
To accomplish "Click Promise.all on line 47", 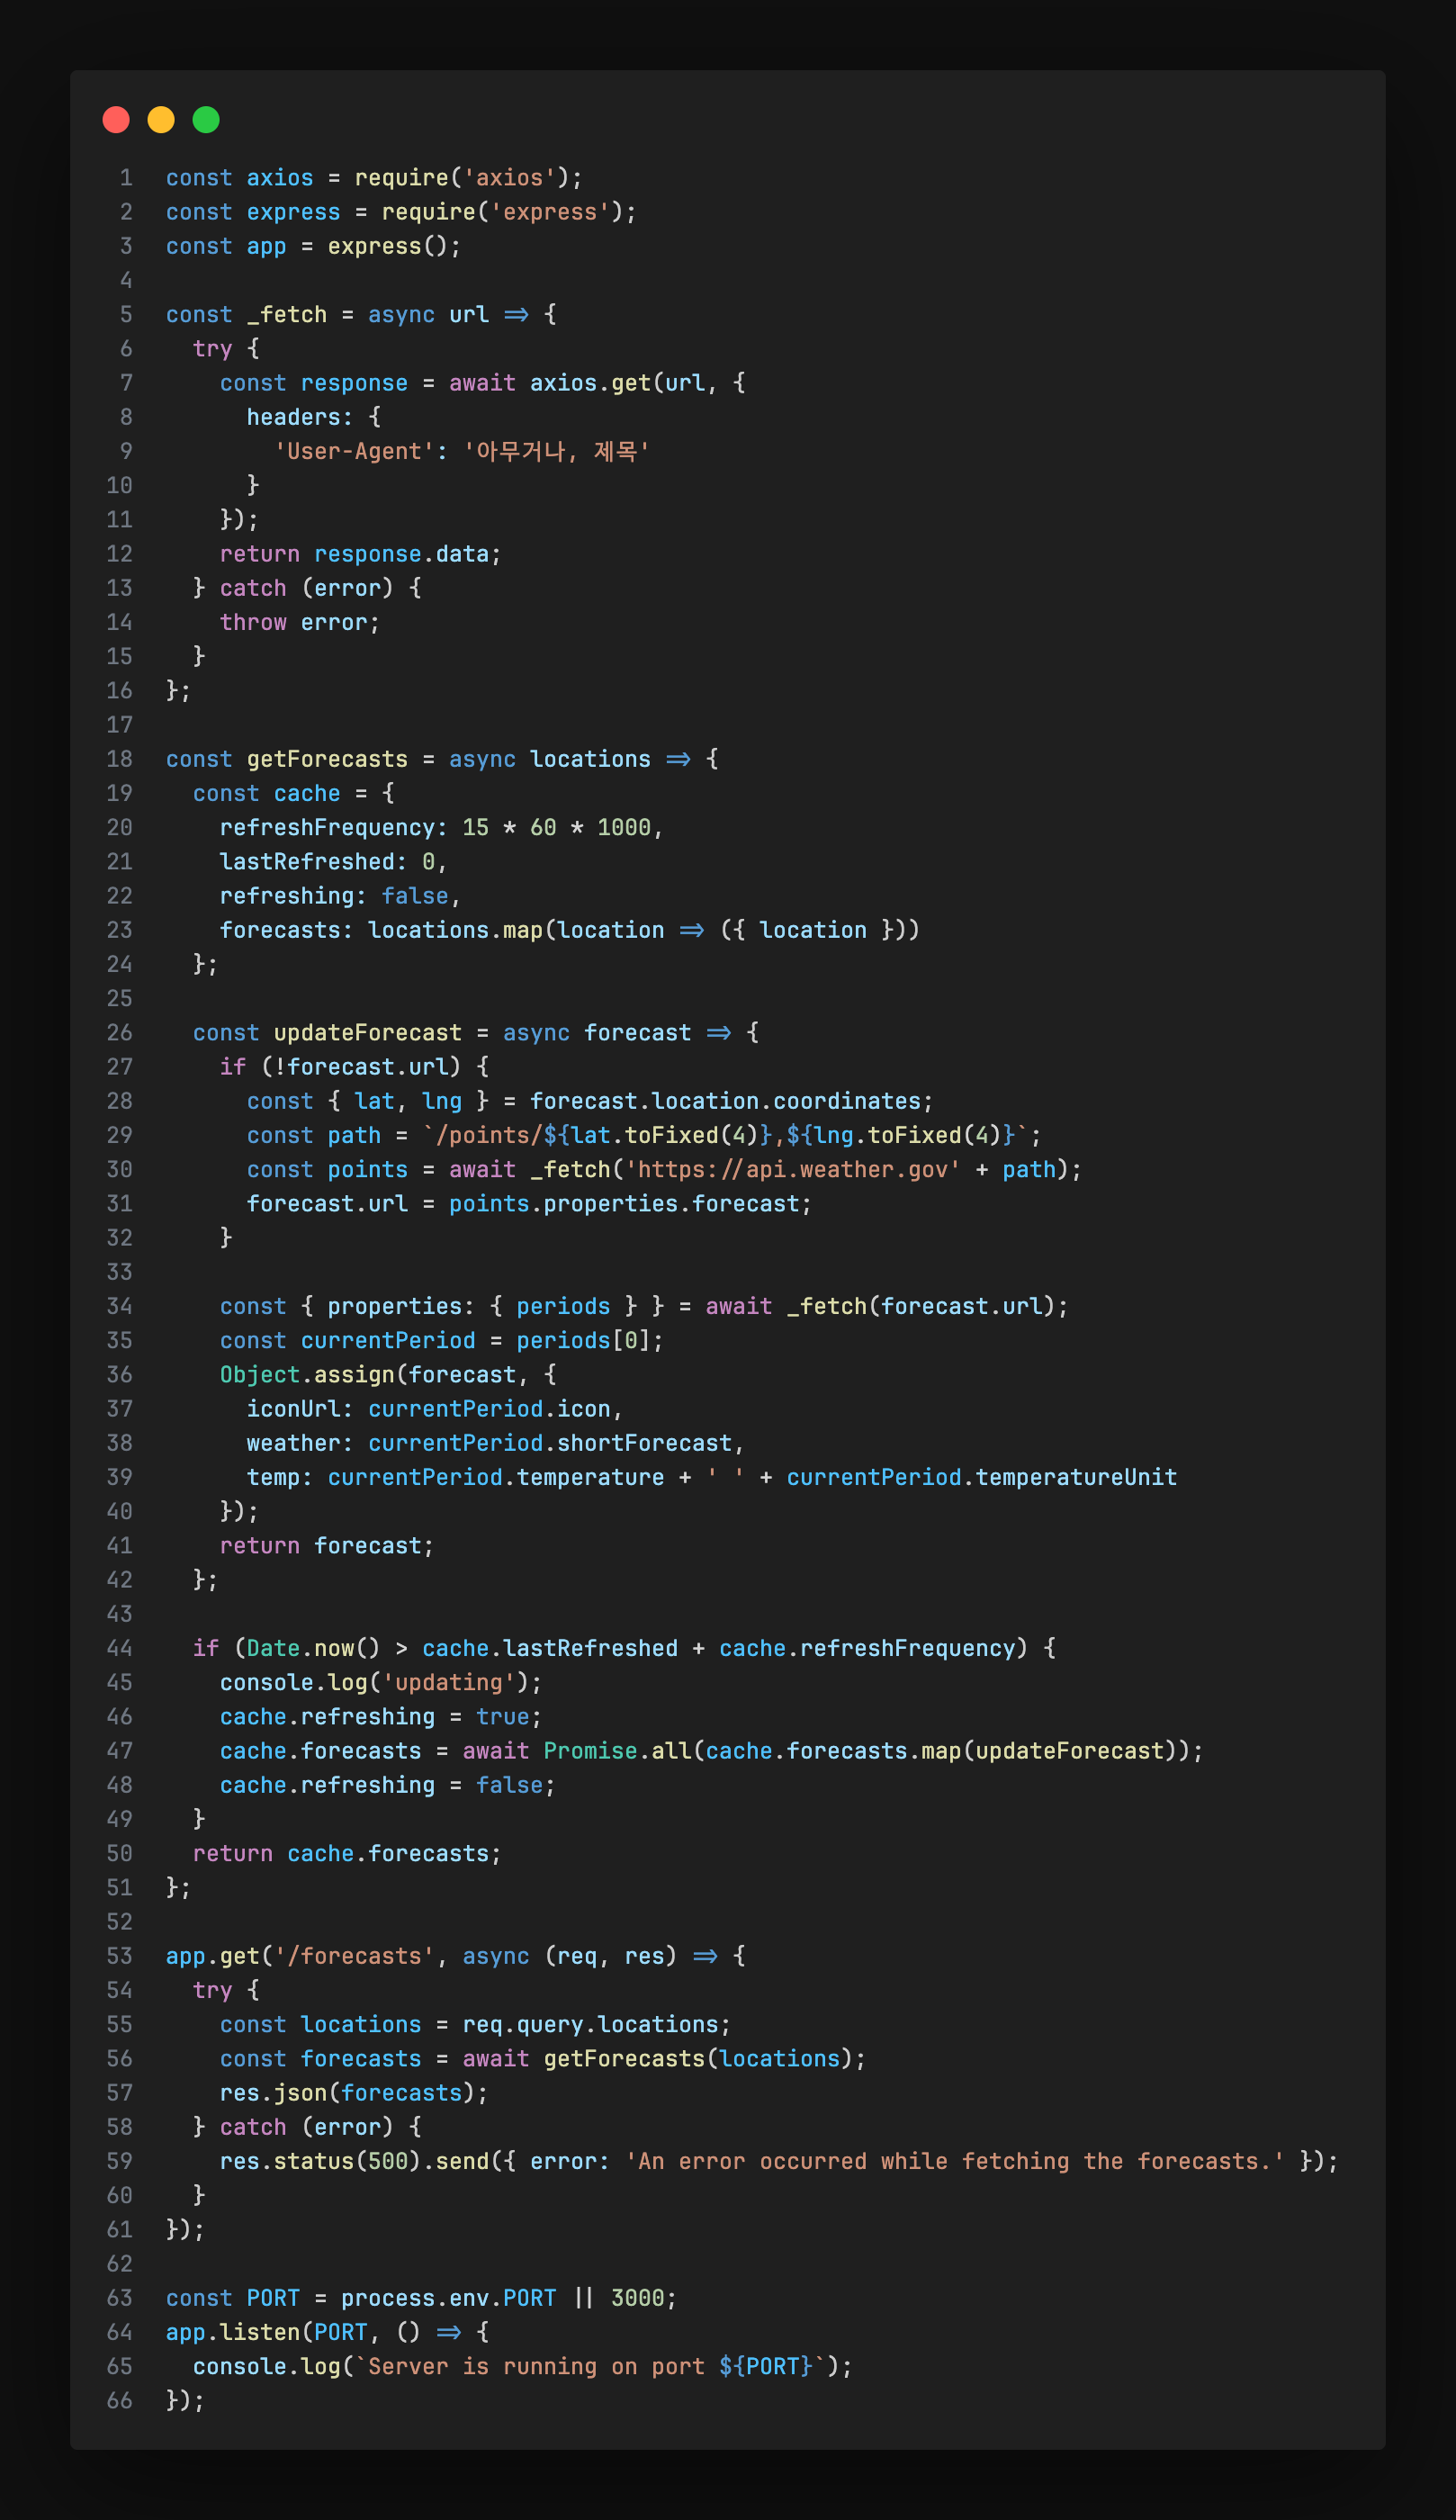I will [617, 1751].
